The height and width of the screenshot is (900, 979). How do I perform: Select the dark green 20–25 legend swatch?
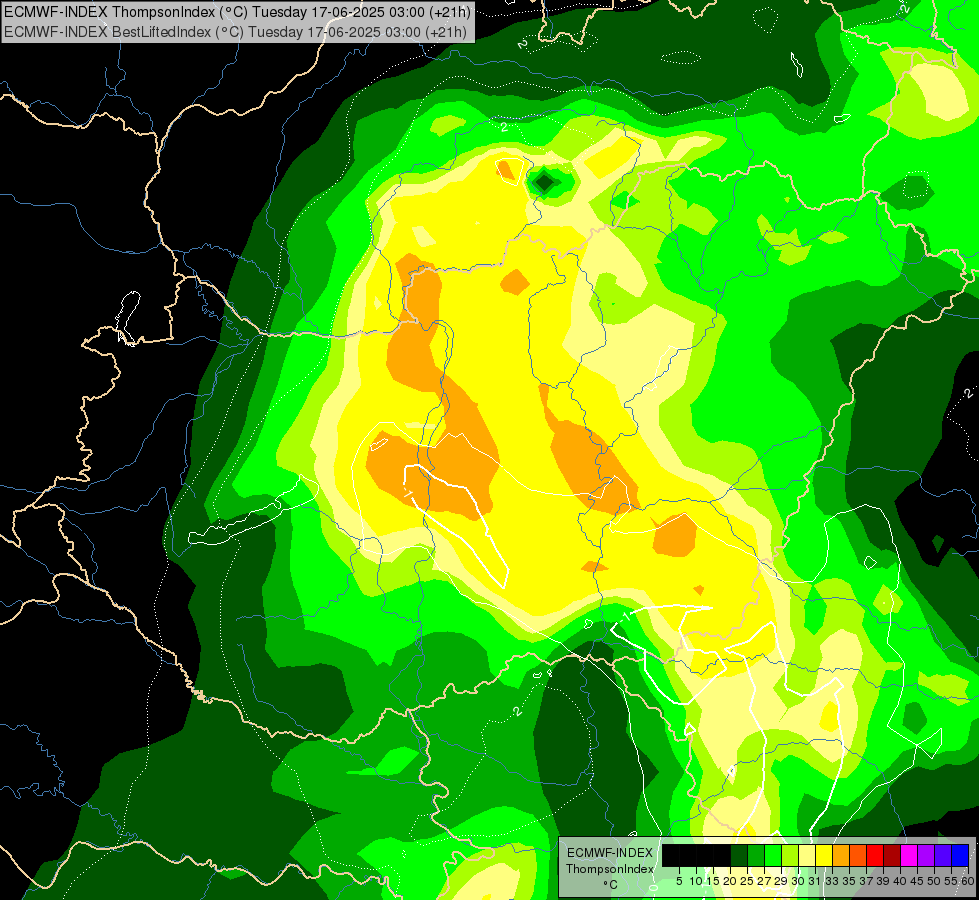(739, 855)
